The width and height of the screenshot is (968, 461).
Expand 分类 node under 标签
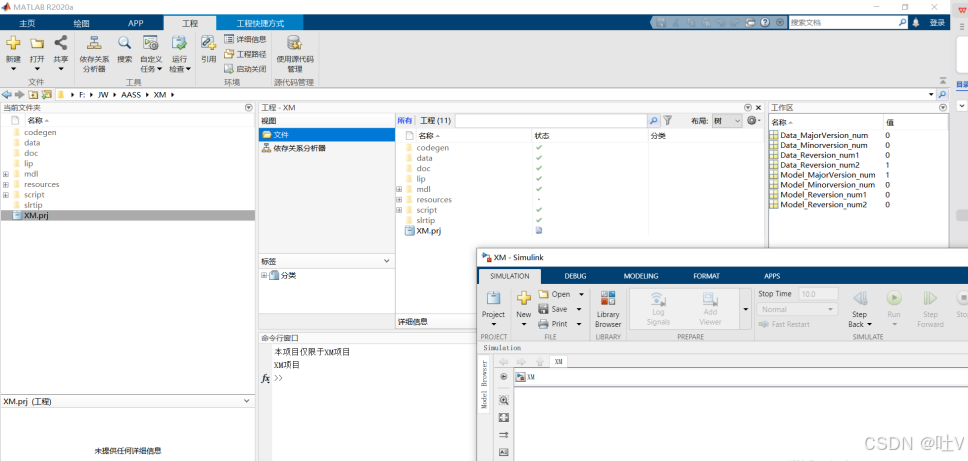(264, 275)
